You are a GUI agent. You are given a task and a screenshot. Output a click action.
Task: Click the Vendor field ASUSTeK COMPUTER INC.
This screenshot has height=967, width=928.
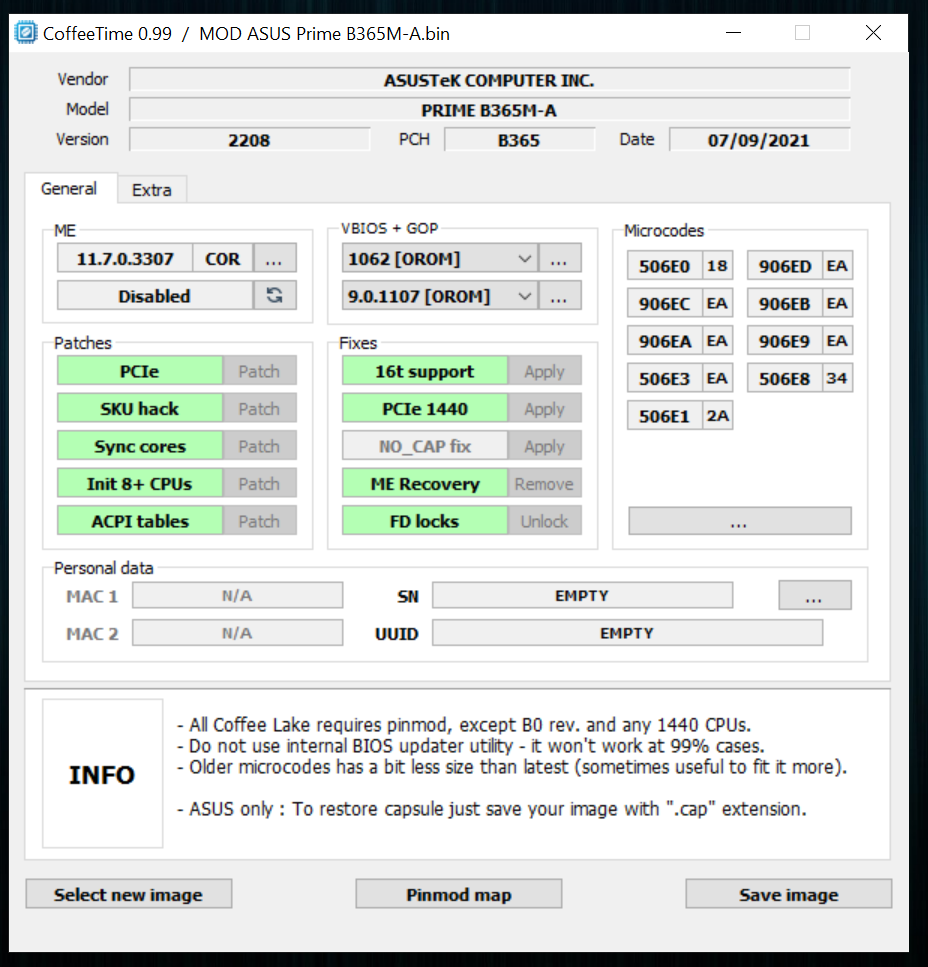coord(490,80)
